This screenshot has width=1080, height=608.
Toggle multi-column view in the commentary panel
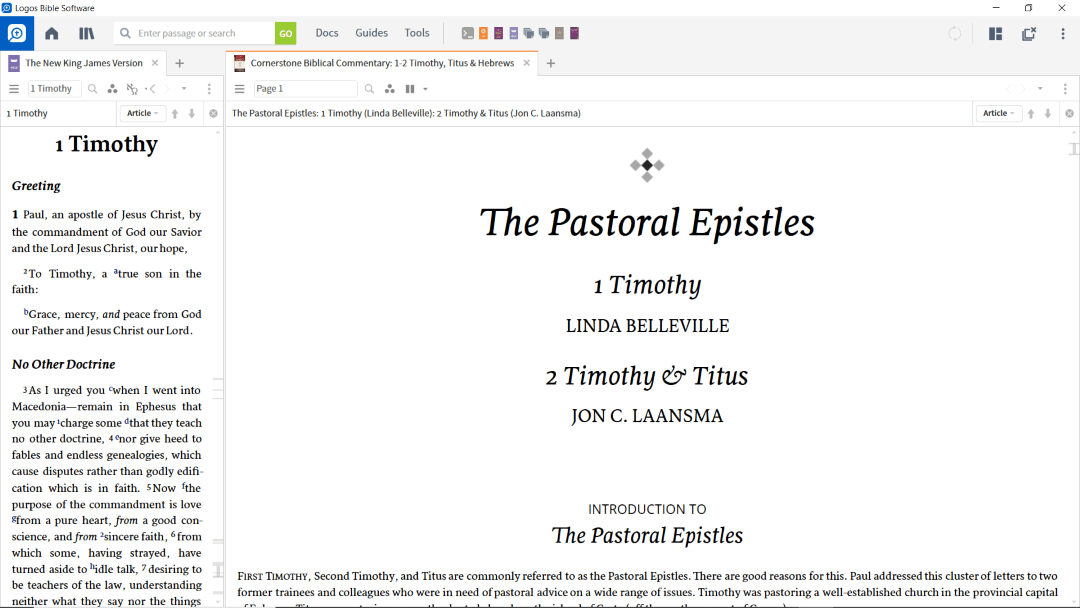click(x=410, y=89)
